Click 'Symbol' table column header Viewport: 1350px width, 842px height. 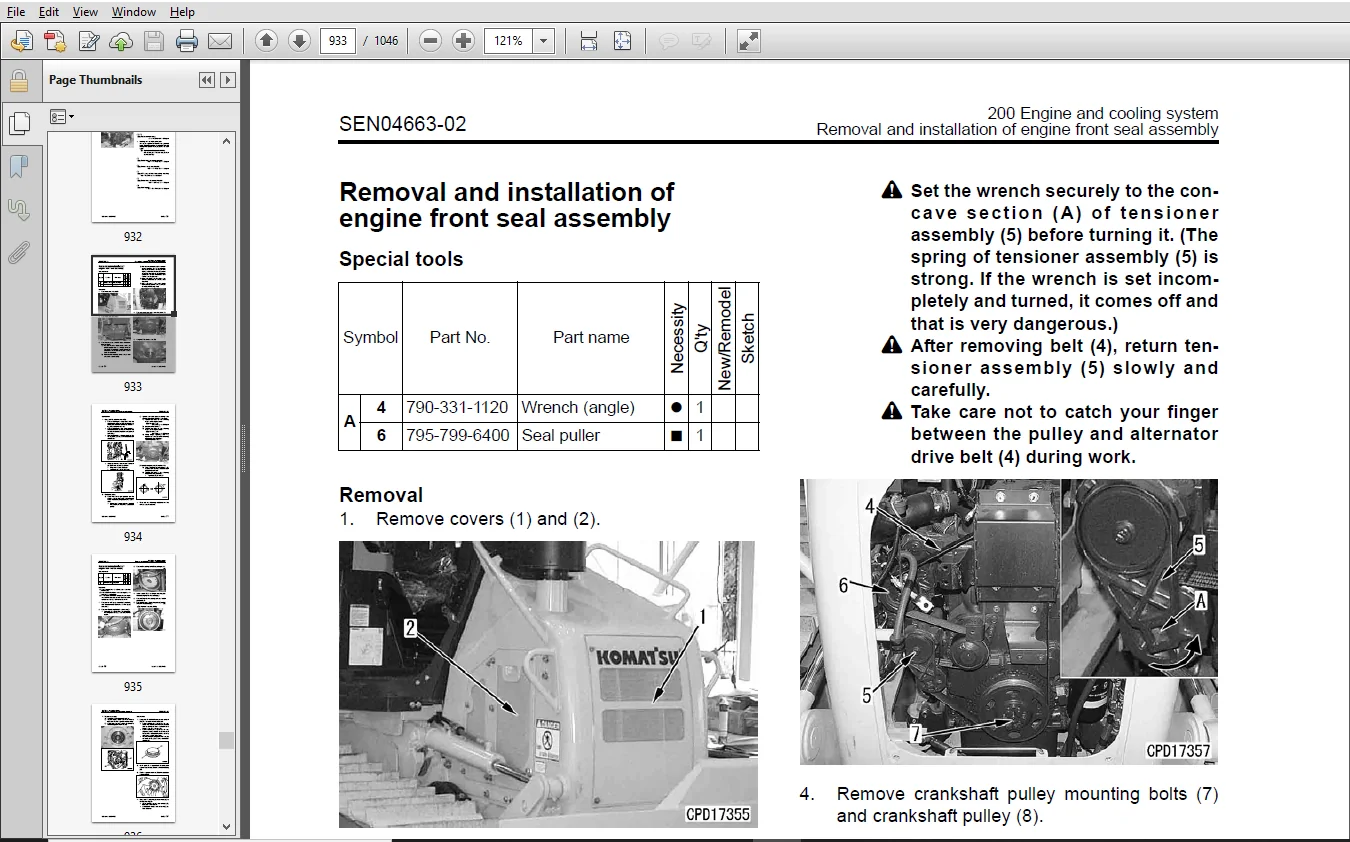[x=371, y=337]
